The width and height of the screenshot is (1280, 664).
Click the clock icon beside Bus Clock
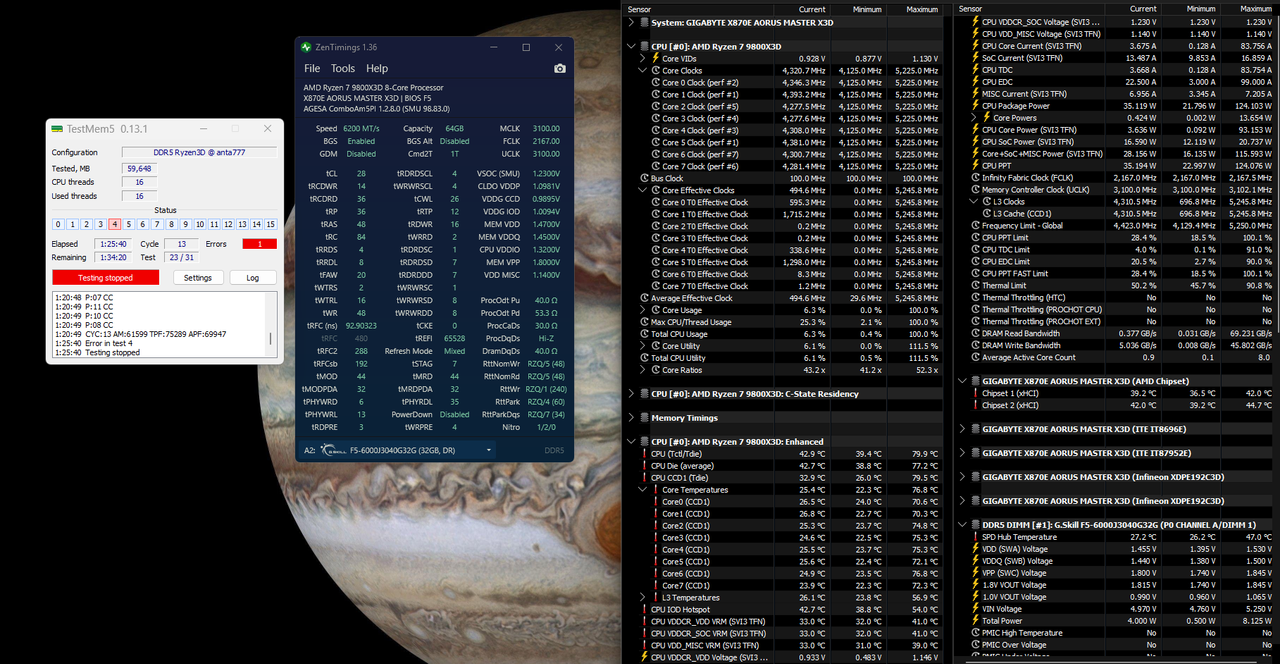tap(644, 178)
